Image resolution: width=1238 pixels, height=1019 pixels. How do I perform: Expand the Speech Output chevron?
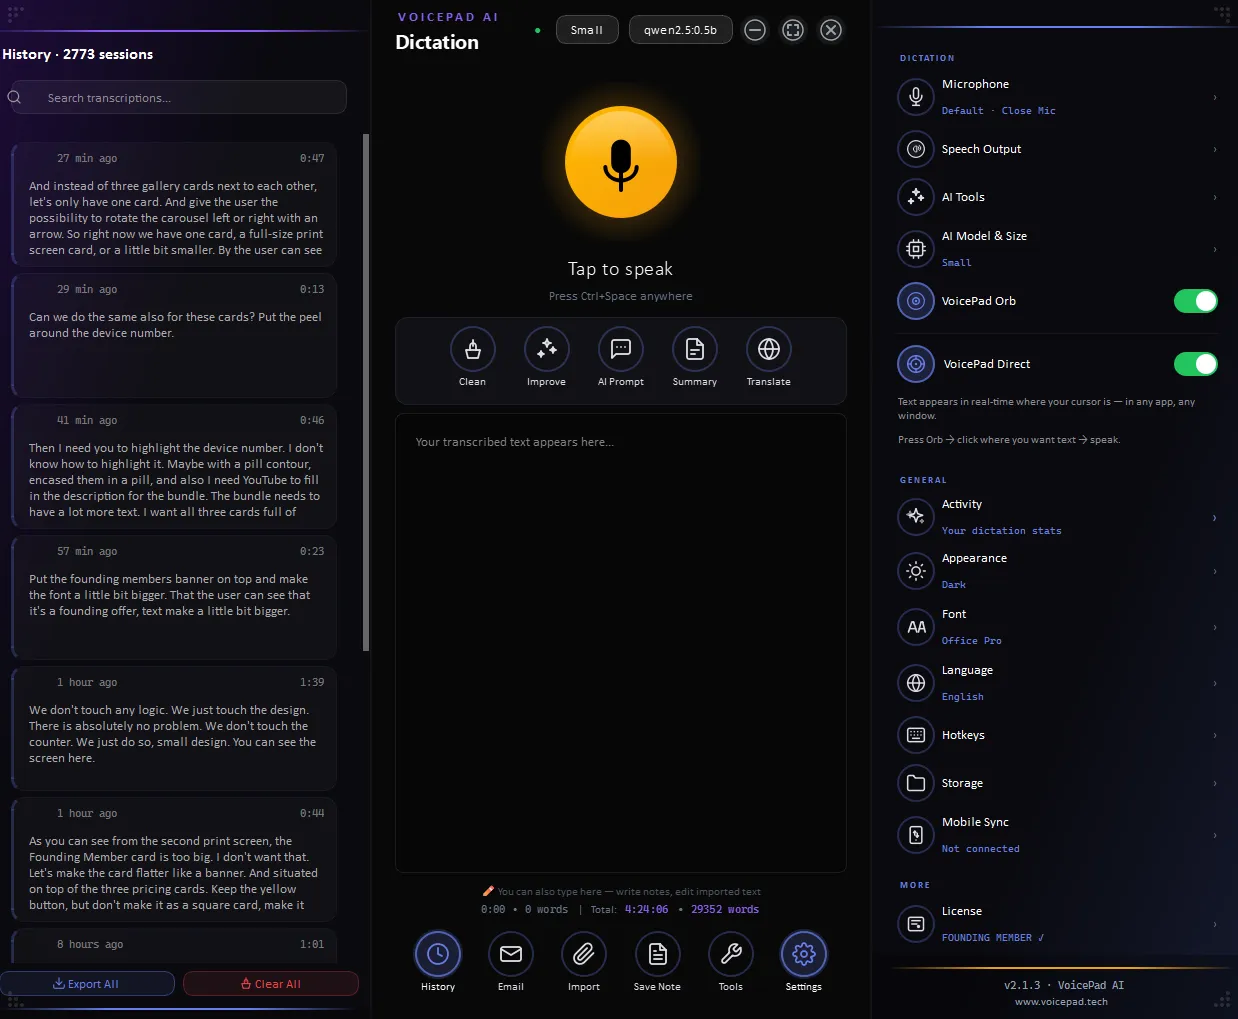1215,149
